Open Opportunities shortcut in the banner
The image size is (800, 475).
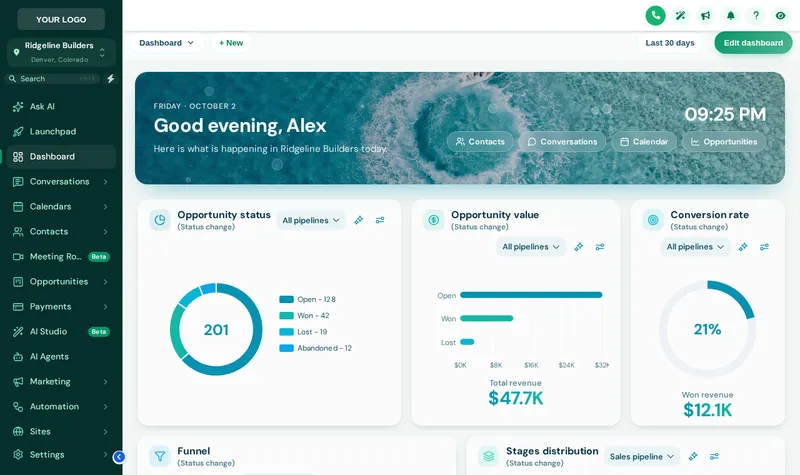(724, 142)
